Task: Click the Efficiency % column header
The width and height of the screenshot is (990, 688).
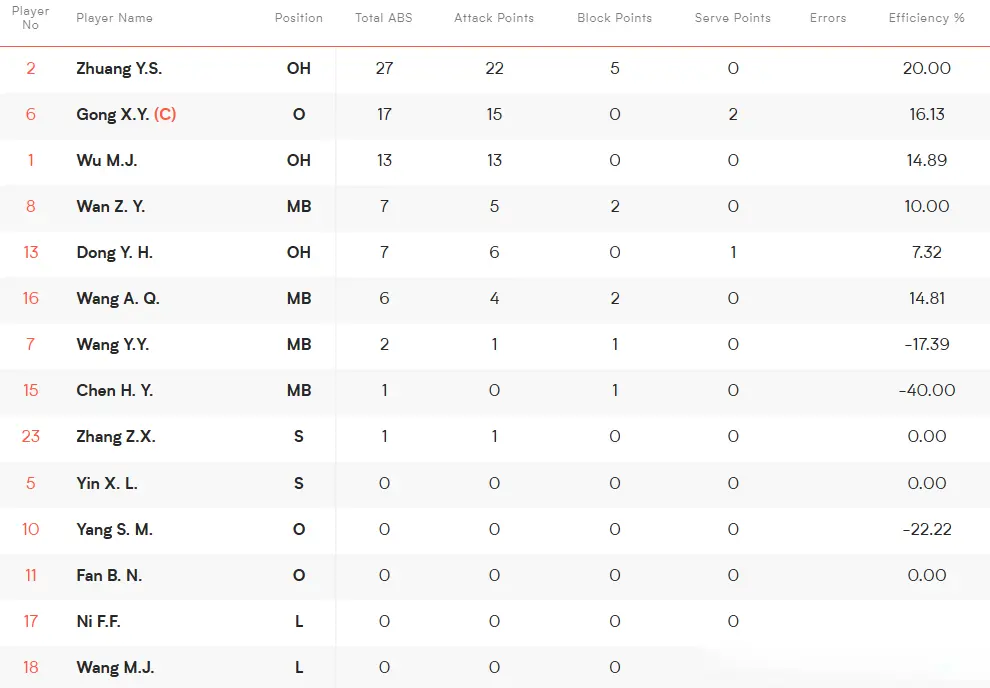Action: pyautogui.click(x=926, y=18)
